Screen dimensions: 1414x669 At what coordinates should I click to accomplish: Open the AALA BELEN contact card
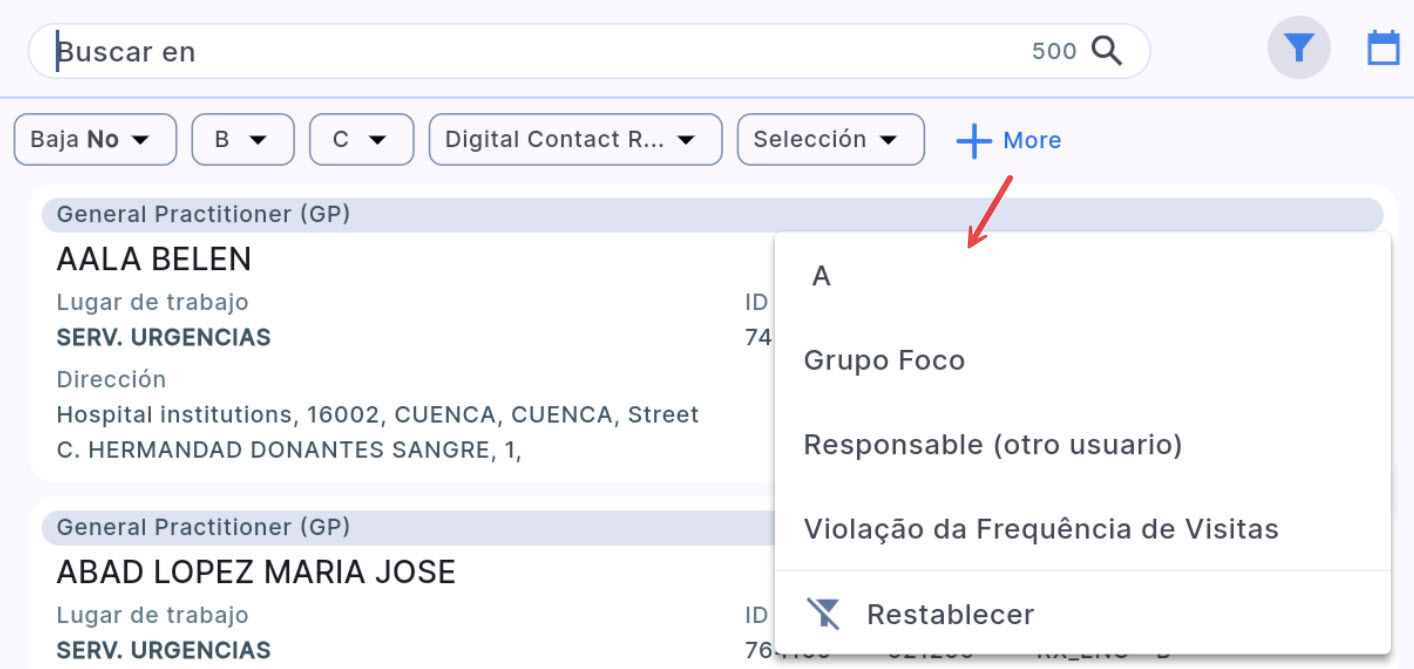pos(154,260)
